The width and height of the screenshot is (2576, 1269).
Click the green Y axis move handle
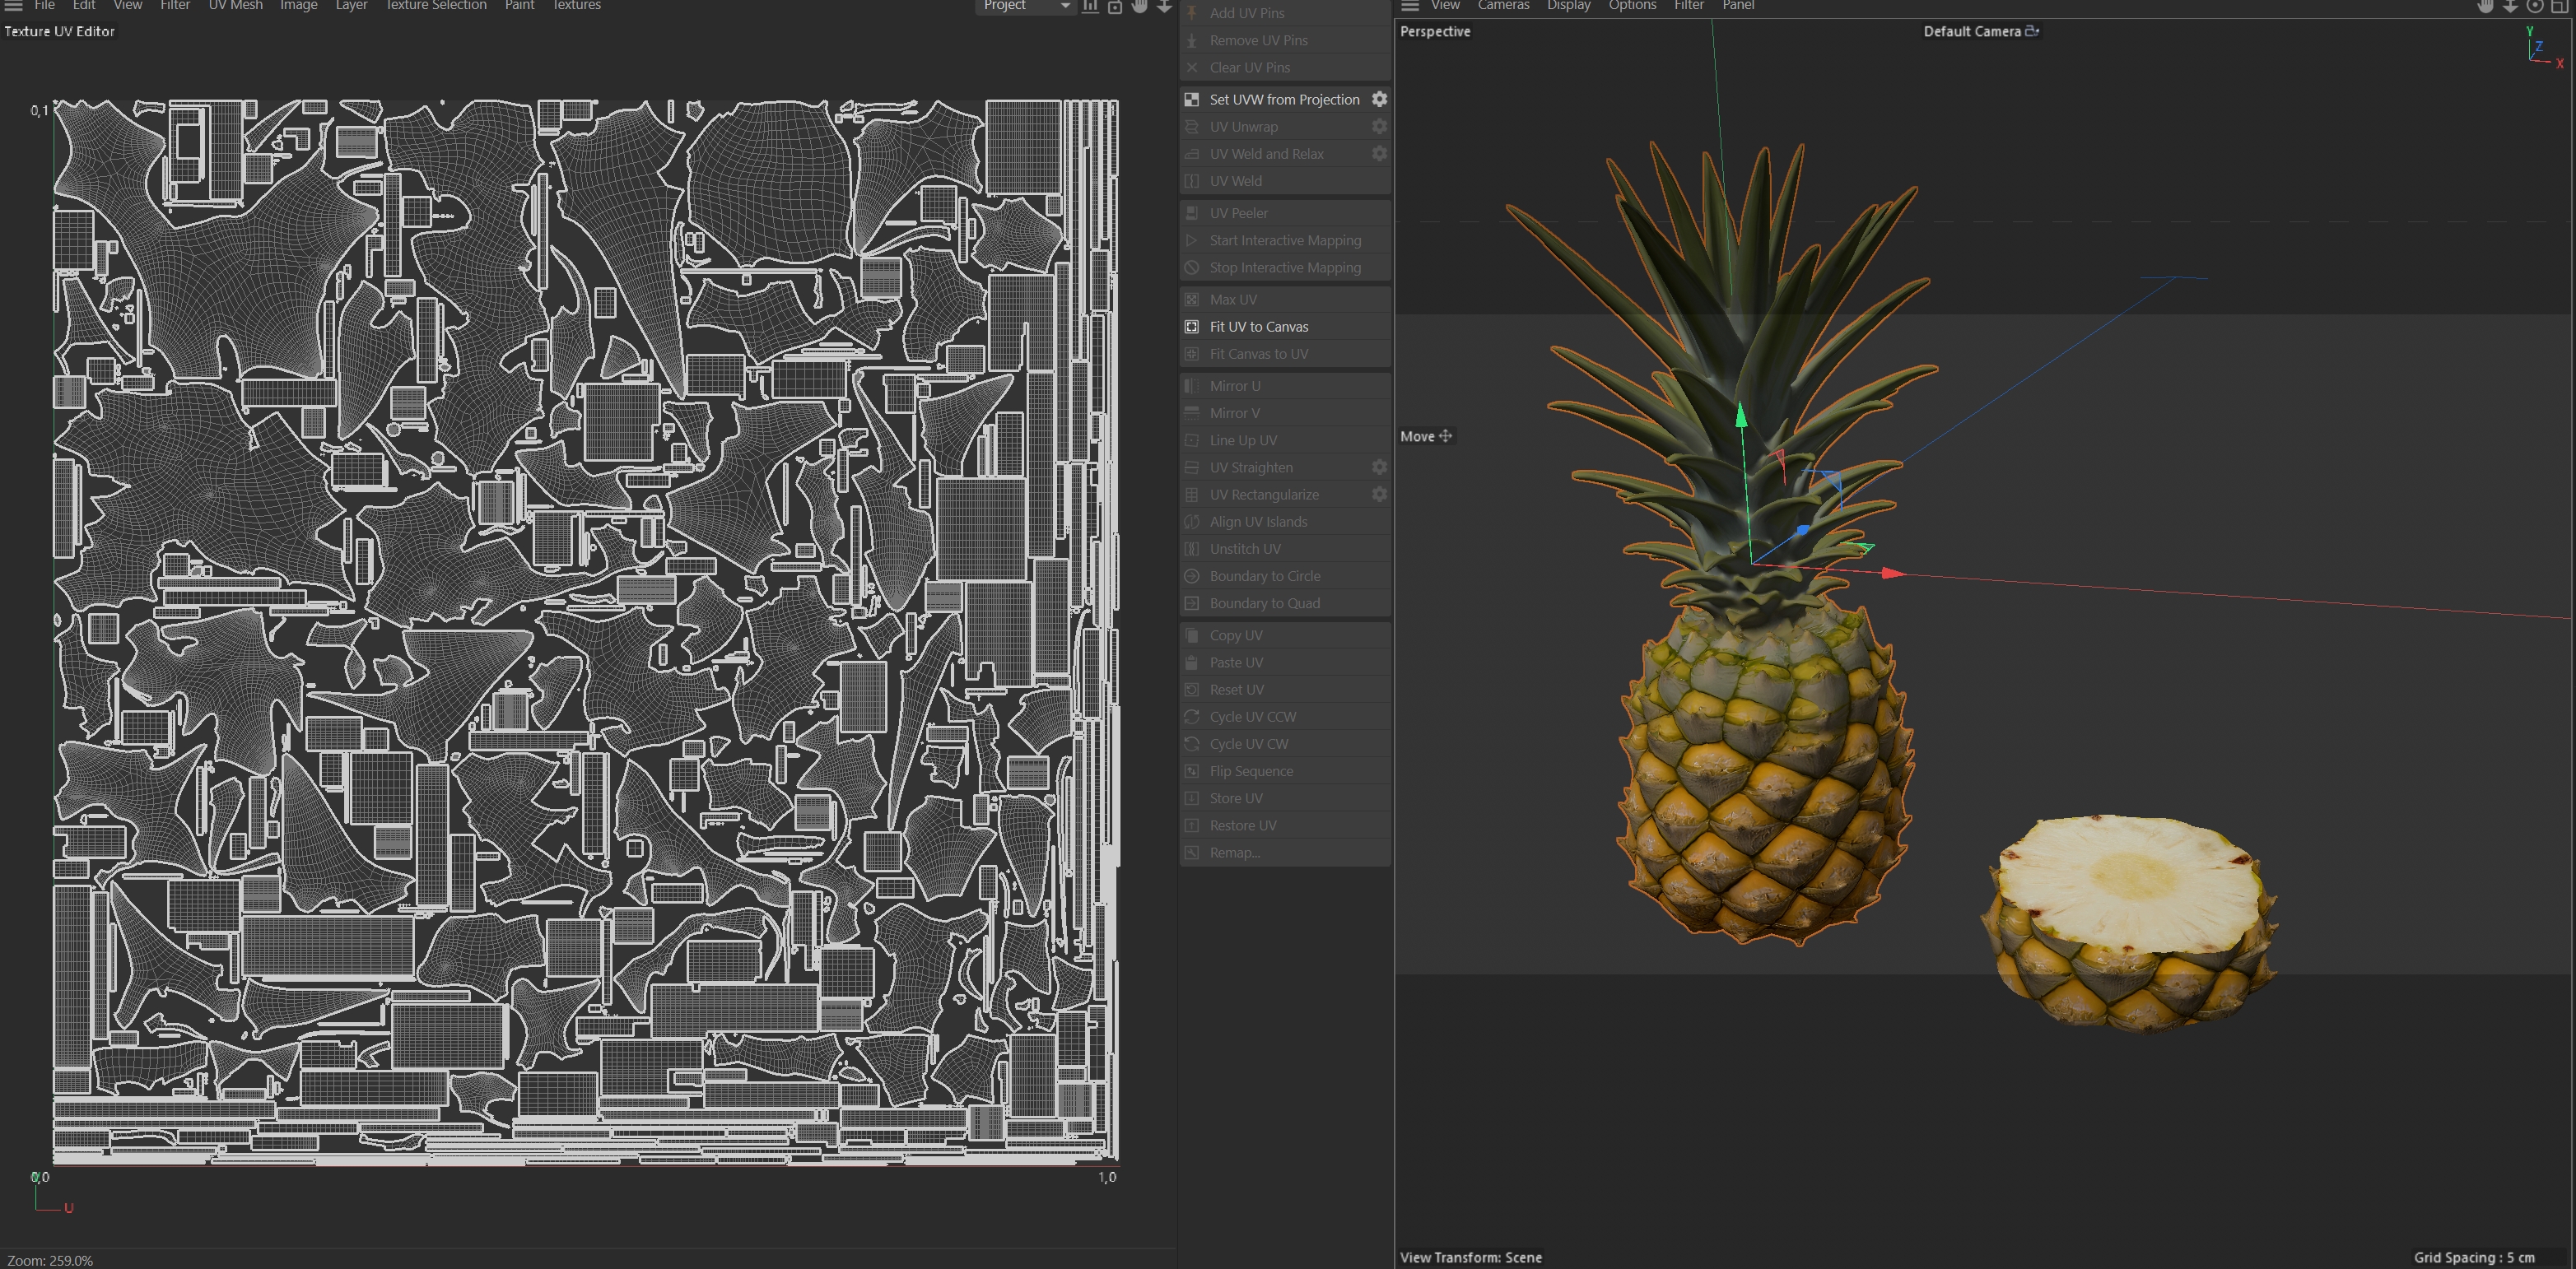click(1741, 415)
